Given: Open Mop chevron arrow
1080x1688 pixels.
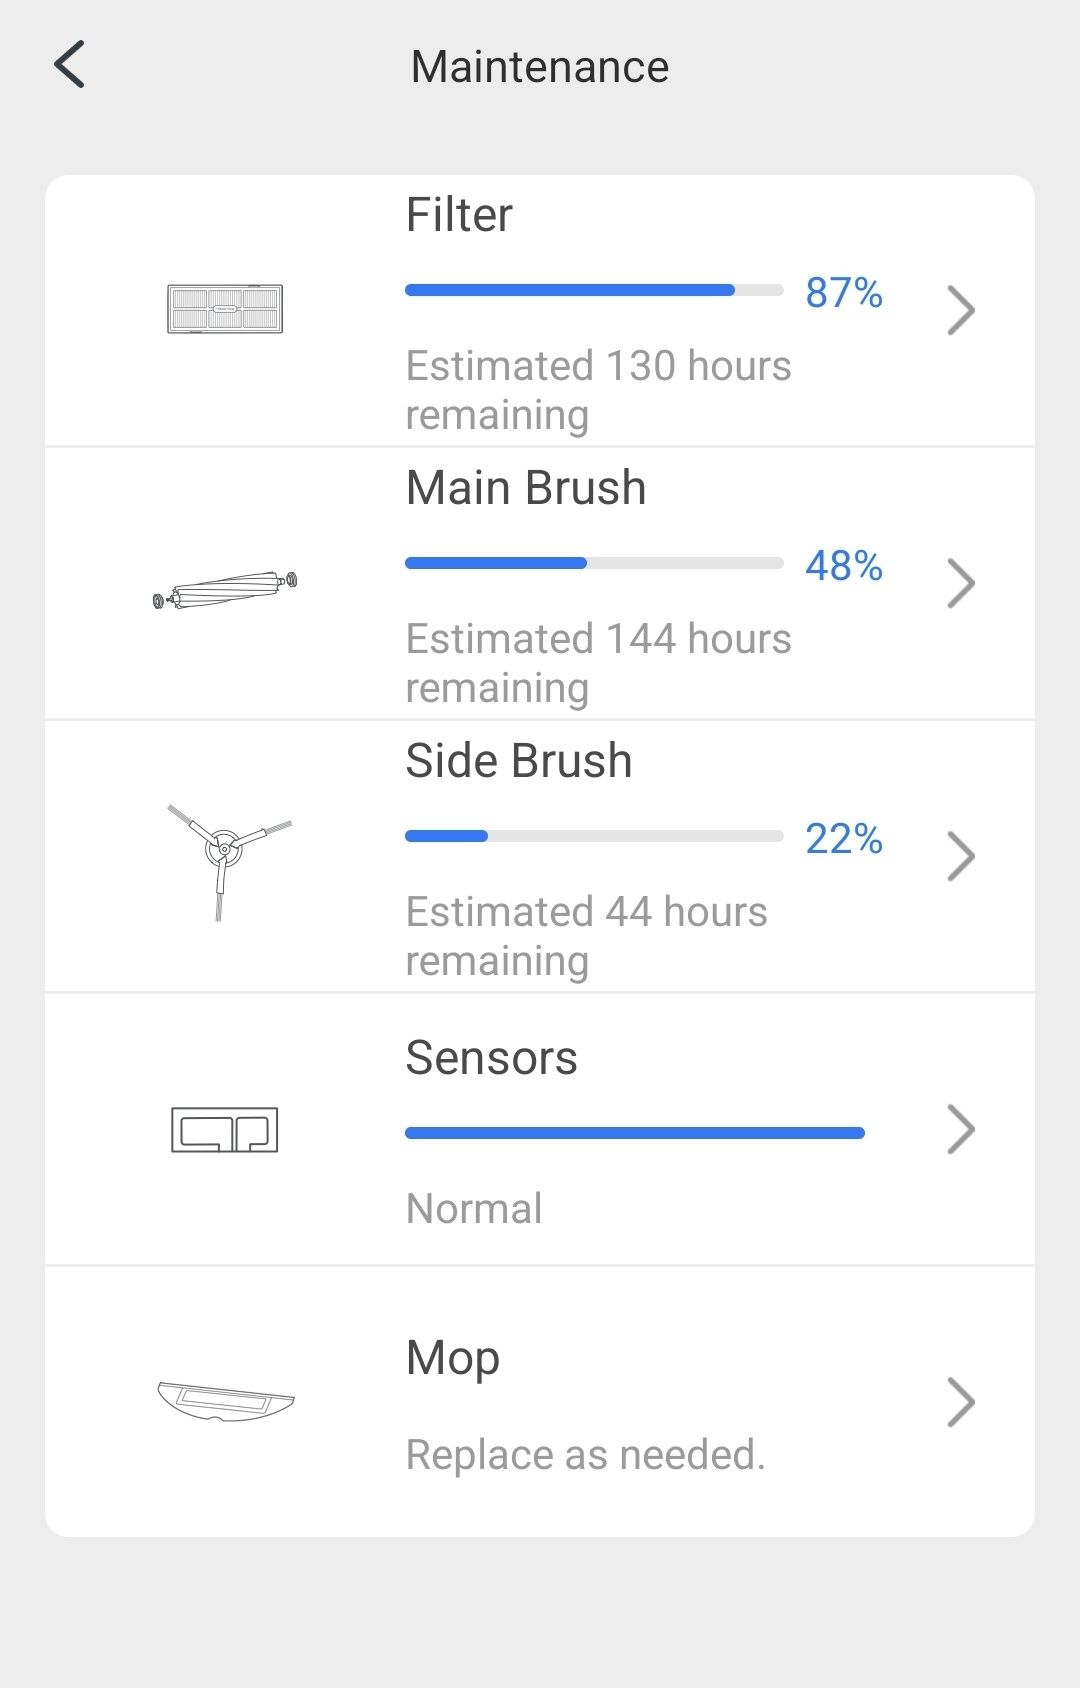Looking at the screenshot, I should pyautogui.click(x=961, y=1402).
